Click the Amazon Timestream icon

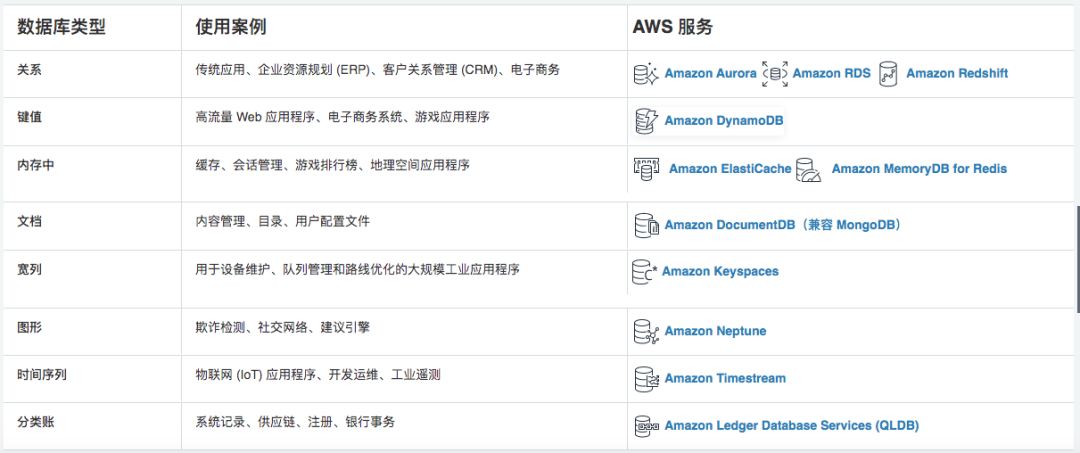coord(646,379)
